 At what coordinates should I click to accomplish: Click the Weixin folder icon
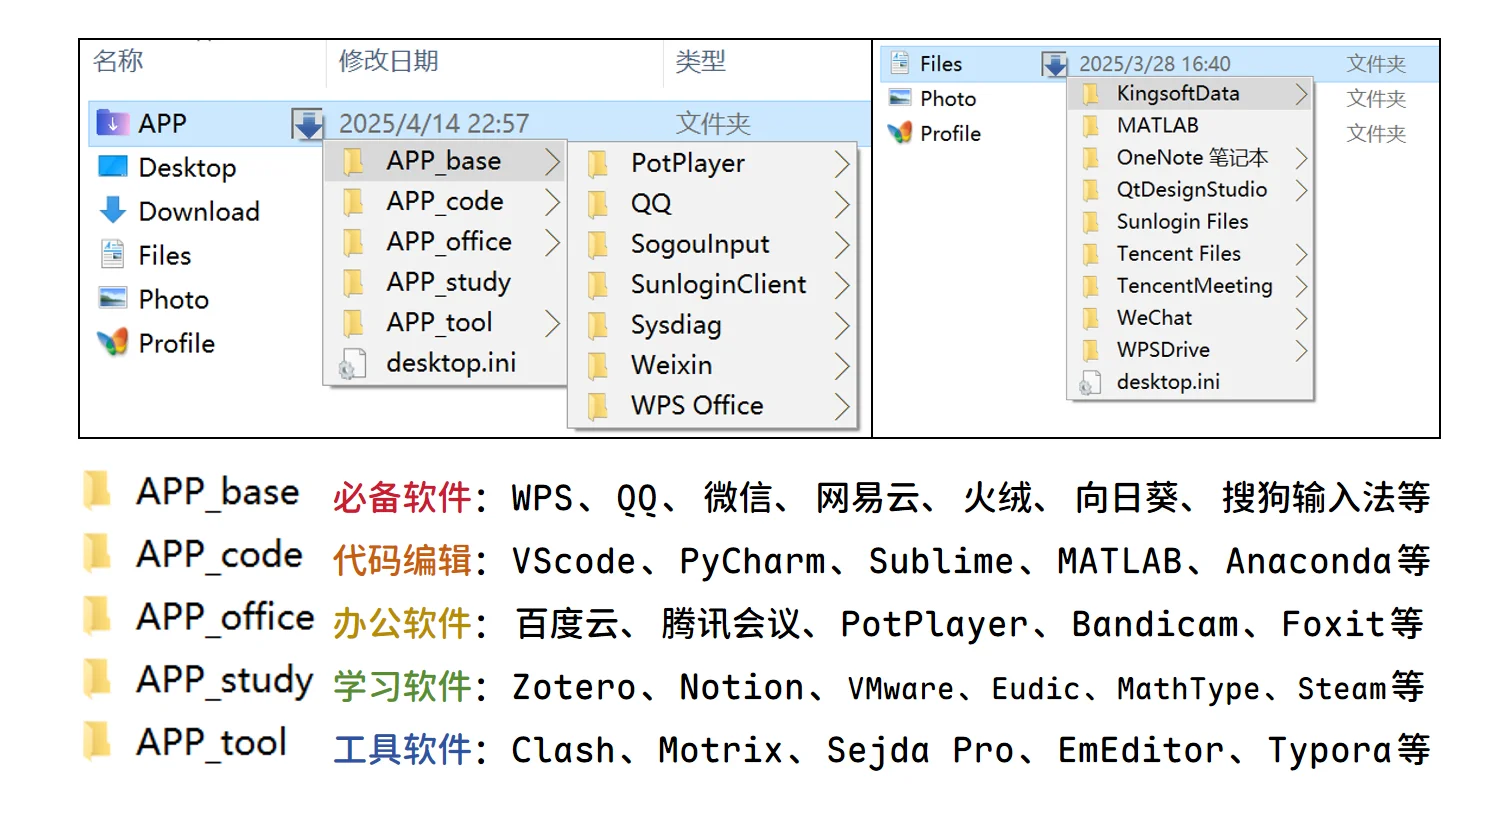[x=598, y=366]
